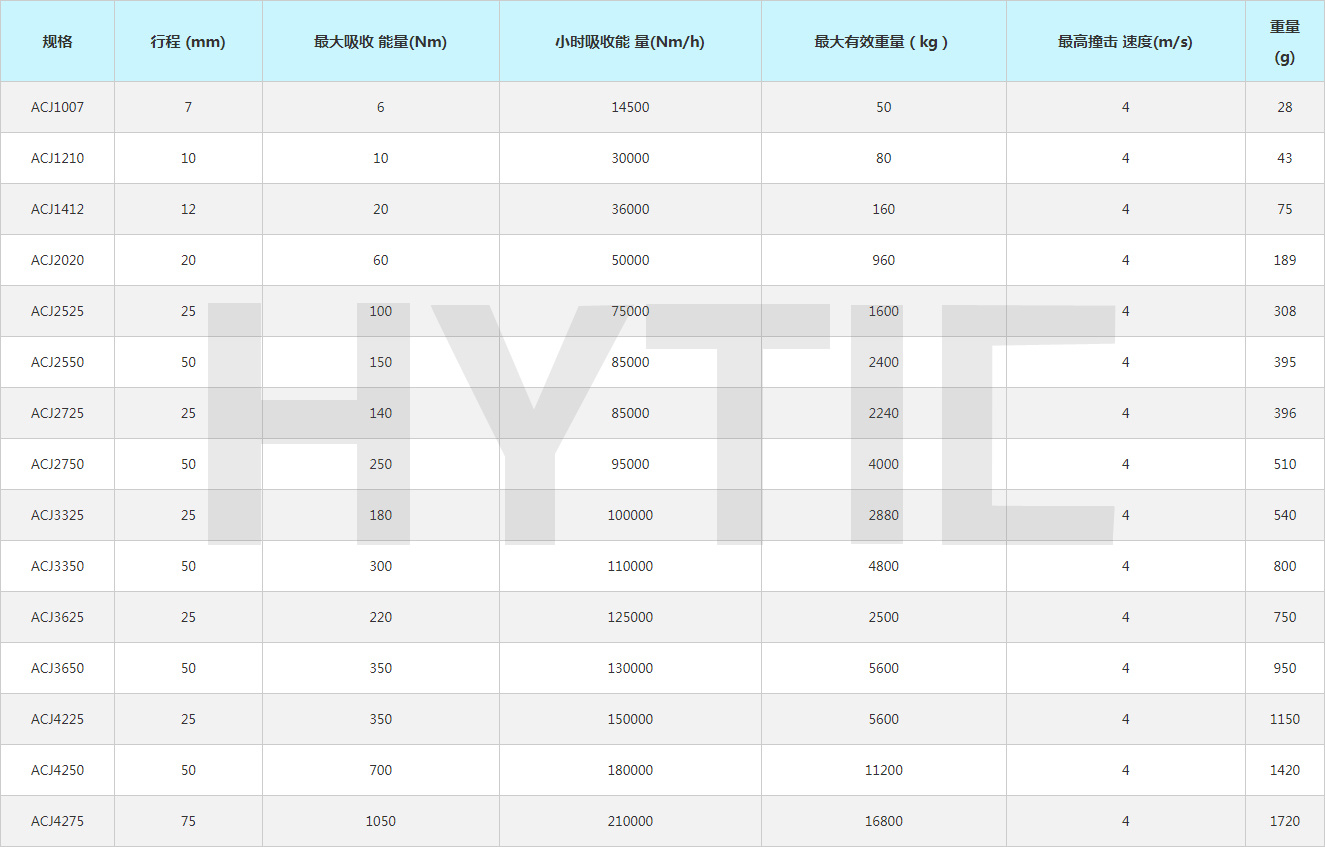The height and width of the screenshot is (847, 1325).
Task: Select the ACJ2020 model cell
Action: (x=57, y=260)
